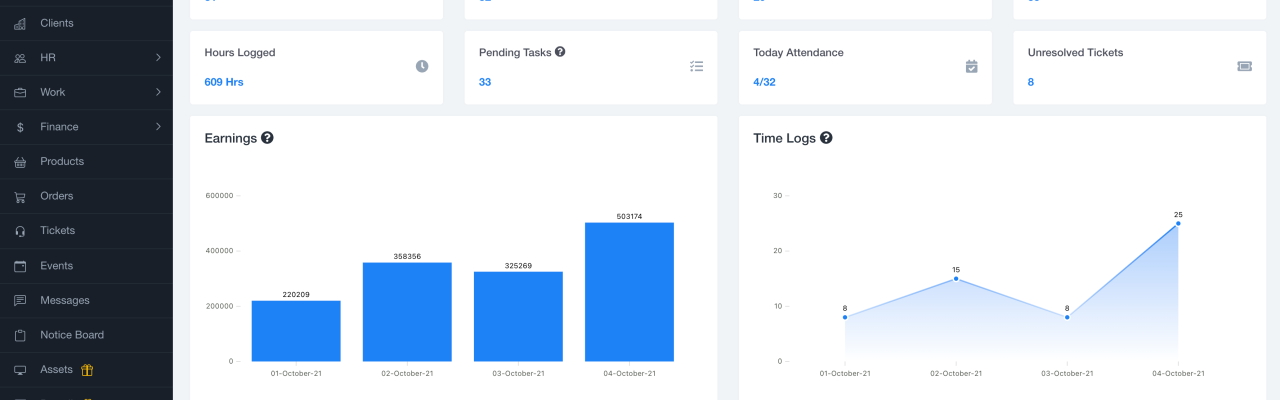The height and width of the screenshot is (400, 1280).
Task: Click the 609 Hrs logged link
Action: (224, 82)
